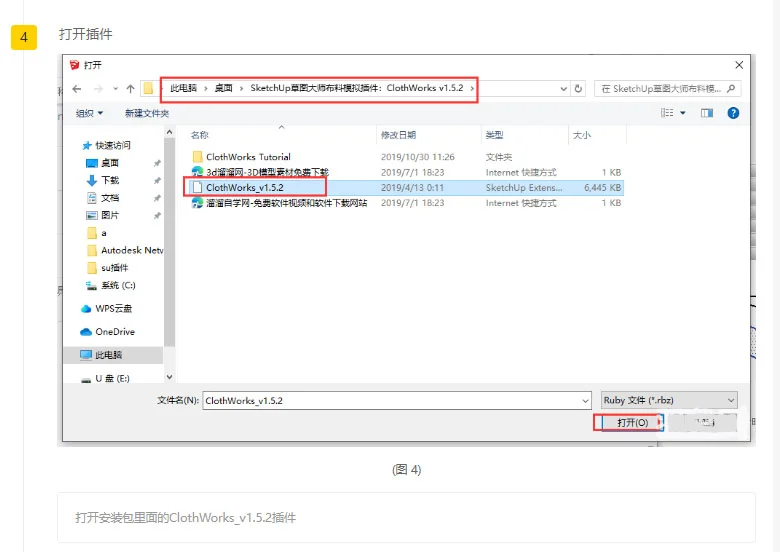Expand the address bar history dropdown
Image resolution: width=780 pixels, height=552 pixels.
(x=564, y=89)
